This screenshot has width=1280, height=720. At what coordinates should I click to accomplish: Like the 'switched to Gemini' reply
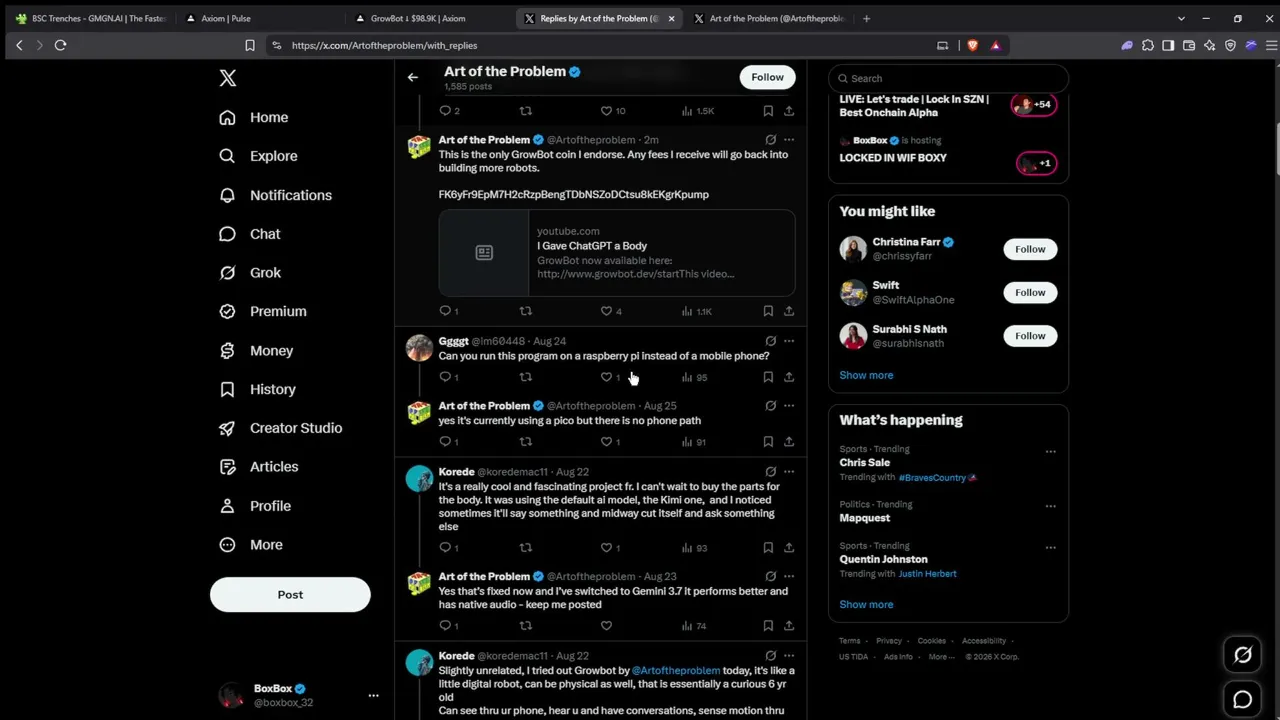[606, 626]
